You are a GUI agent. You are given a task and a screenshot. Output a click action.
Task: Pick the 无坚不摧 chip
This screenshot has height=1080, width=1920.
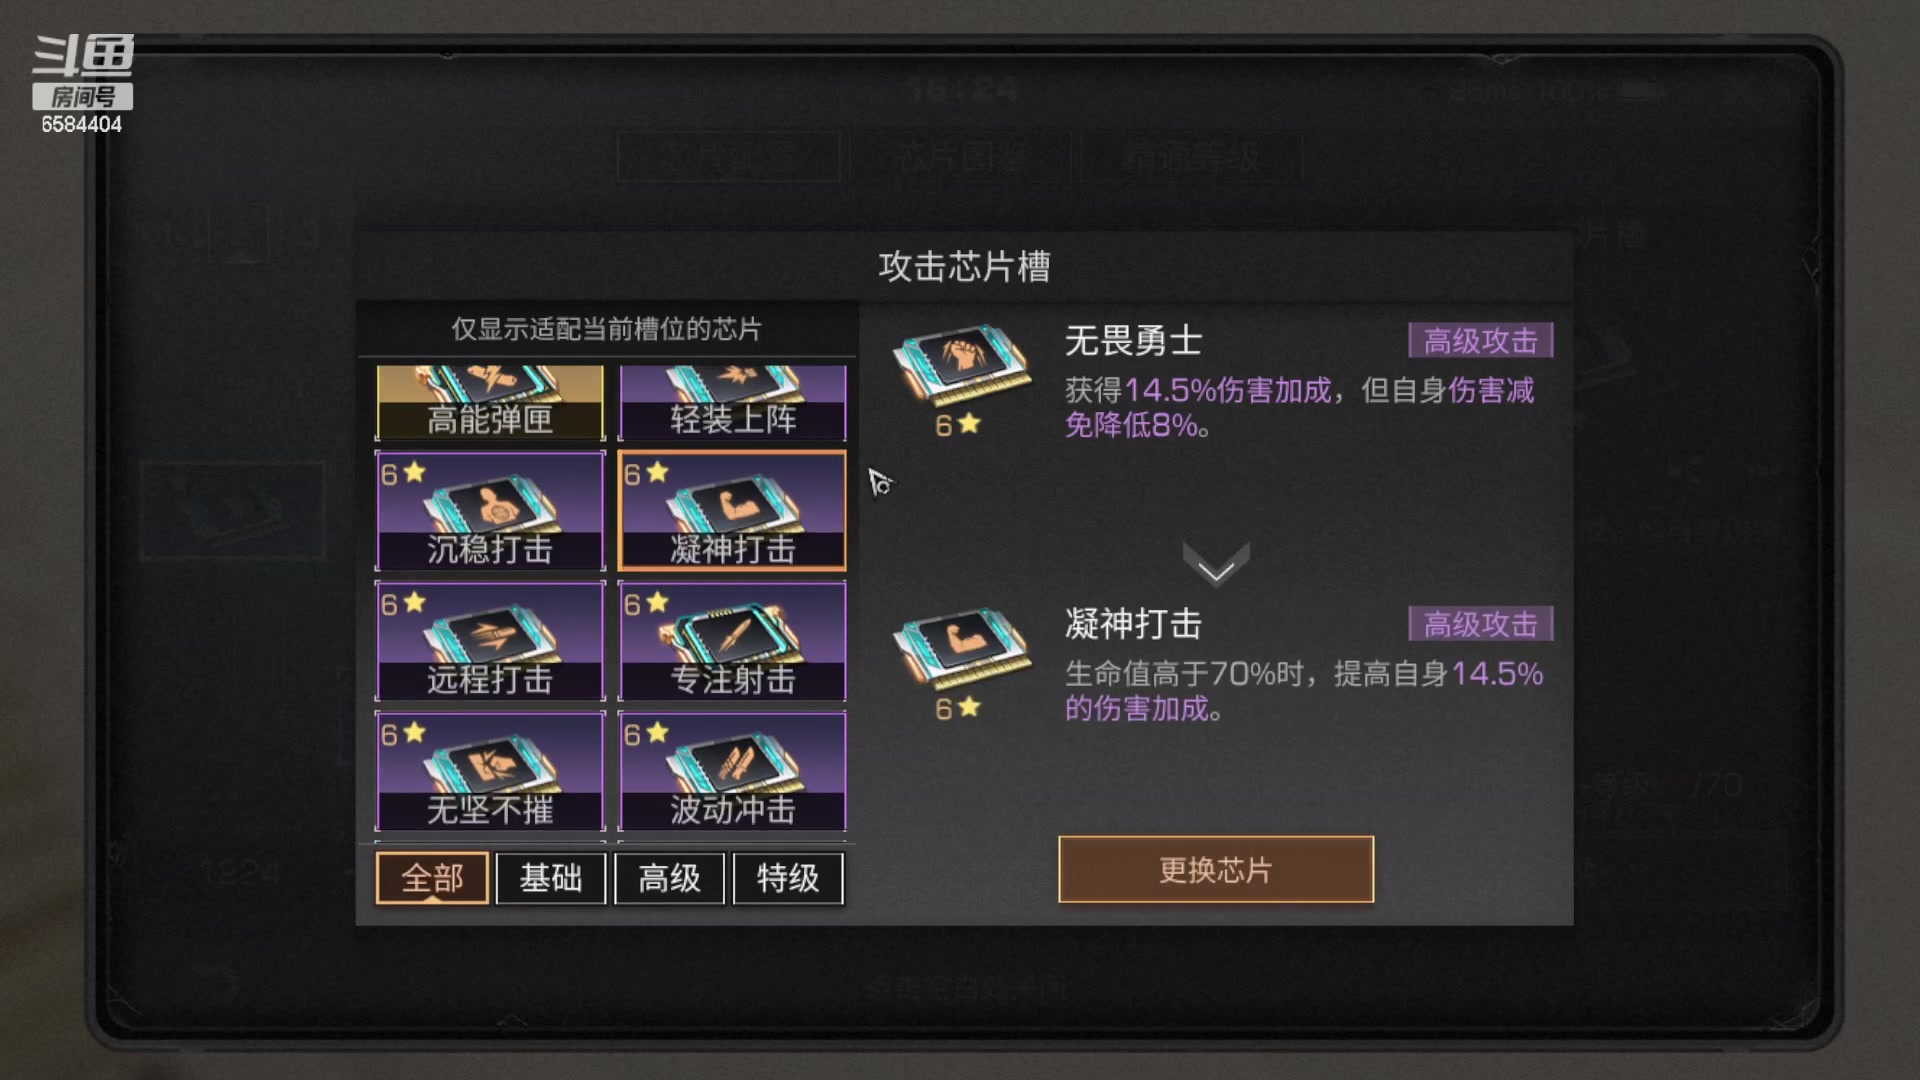coord(490,771)
